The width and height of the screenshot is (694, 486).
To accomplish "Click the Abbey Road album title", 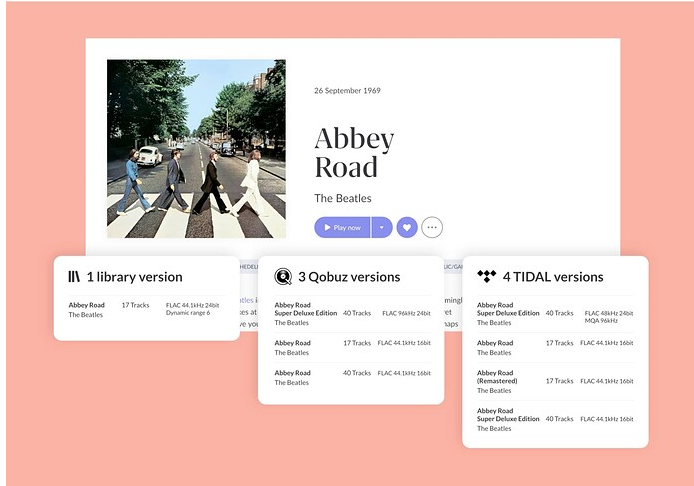I will pos(354,153).
